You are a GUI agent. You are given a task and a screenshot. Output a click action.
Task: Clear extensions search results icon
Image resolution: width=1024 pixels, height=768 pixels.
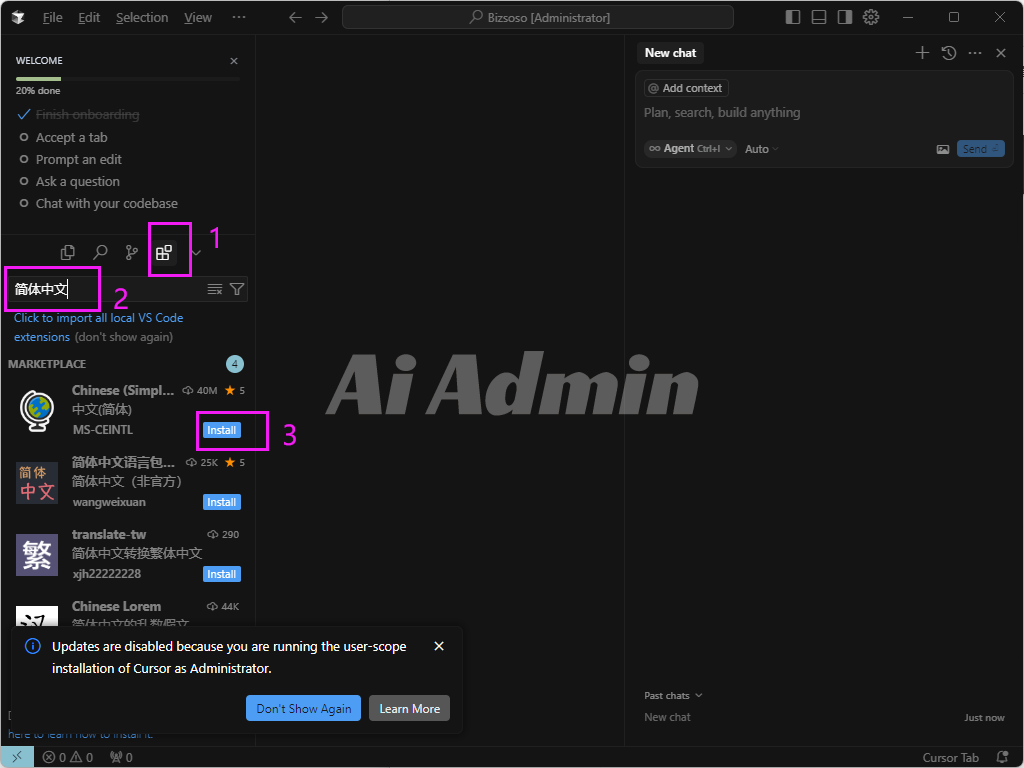pos(215,289)
